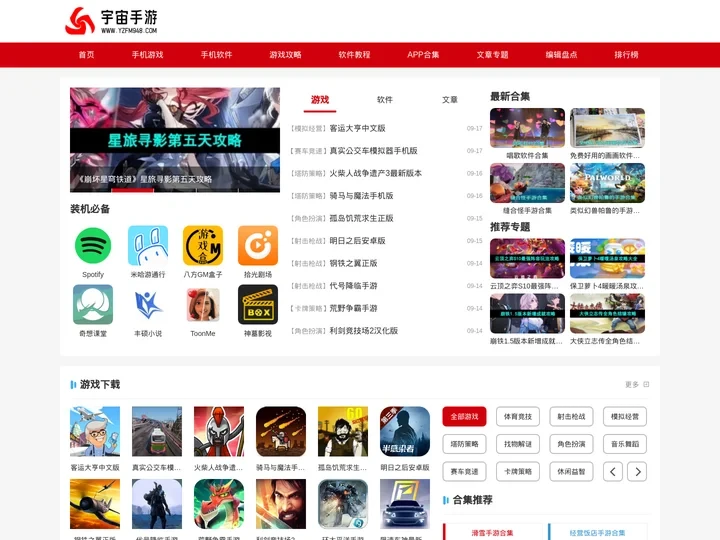The image size is (720, 540).
Task: Select the 赛车竞速 category button
Action: (x=464, y=472)
